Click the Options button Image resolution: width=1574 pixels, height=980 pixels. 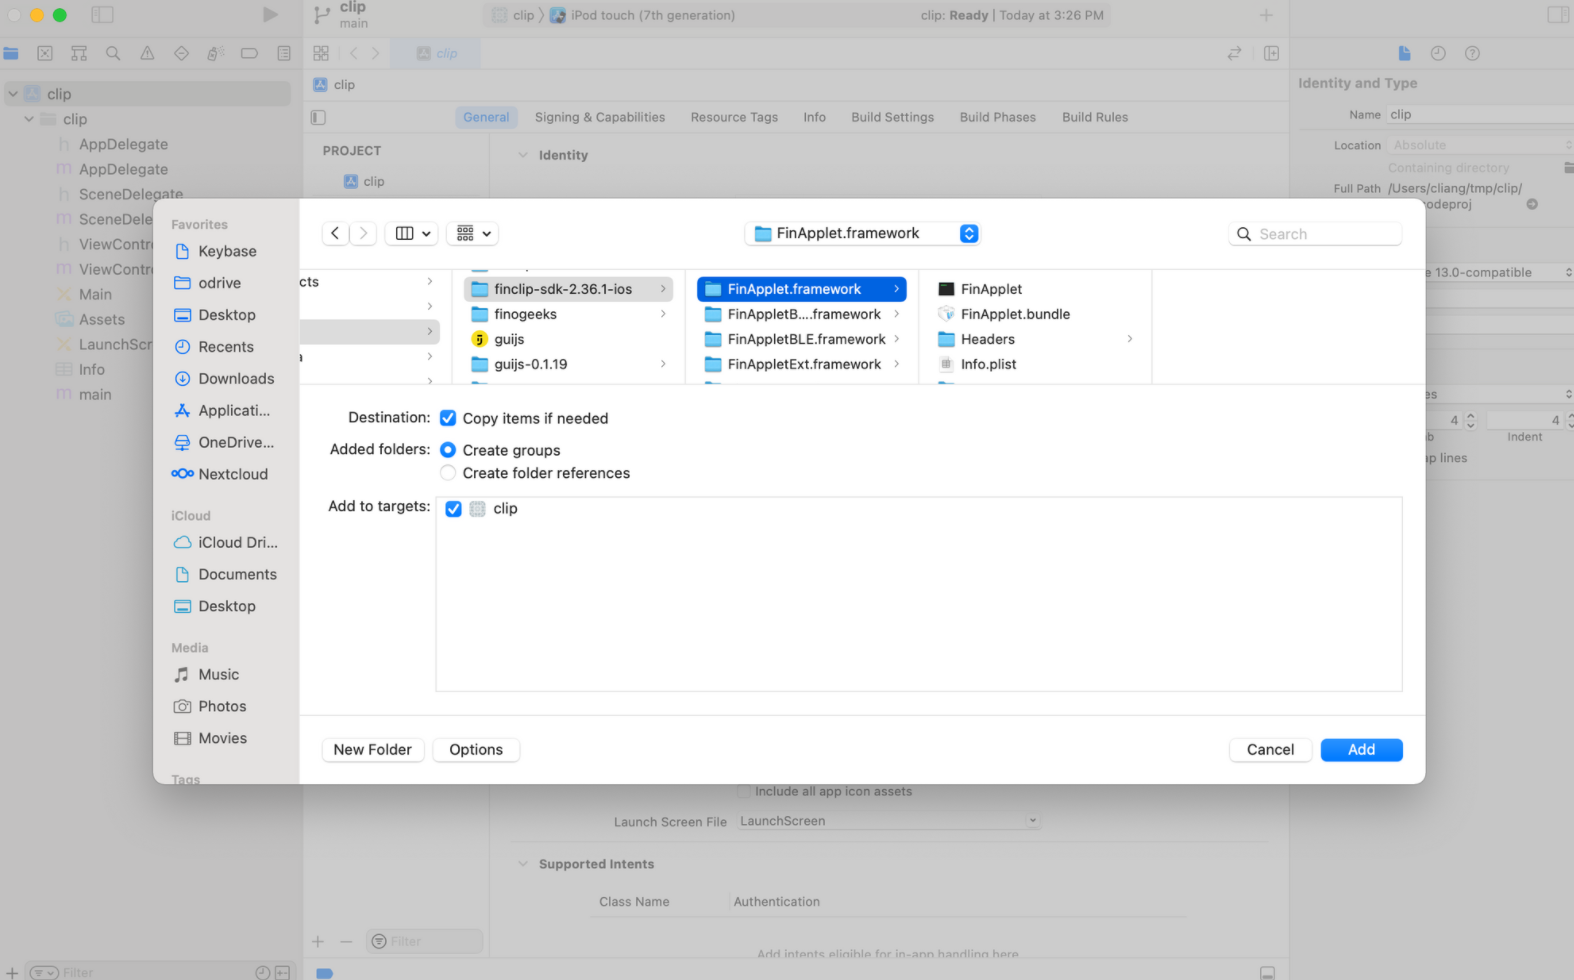coord(476,750)
